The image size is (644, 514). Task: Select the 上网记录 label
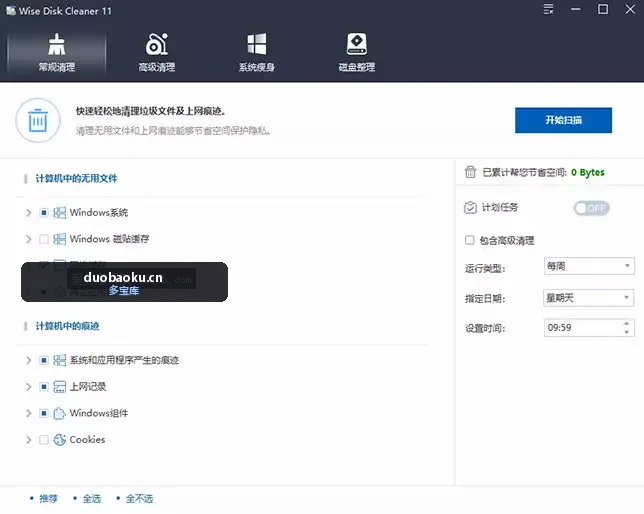coord(88,387)
